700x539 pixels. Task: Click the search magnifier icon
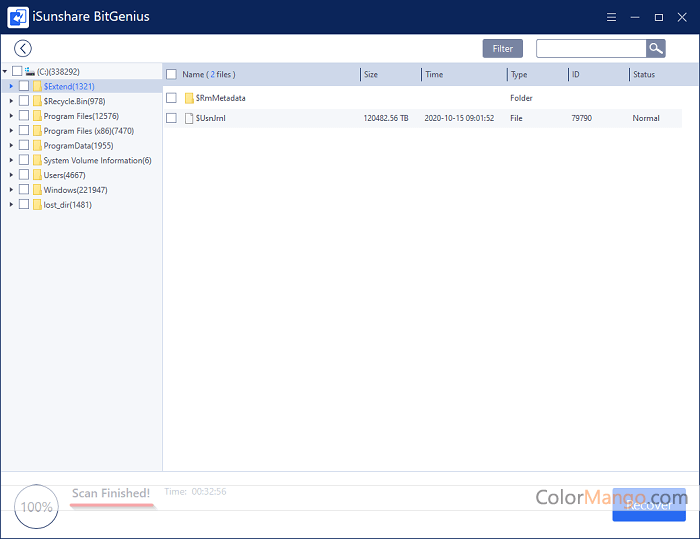click(655, 48)
